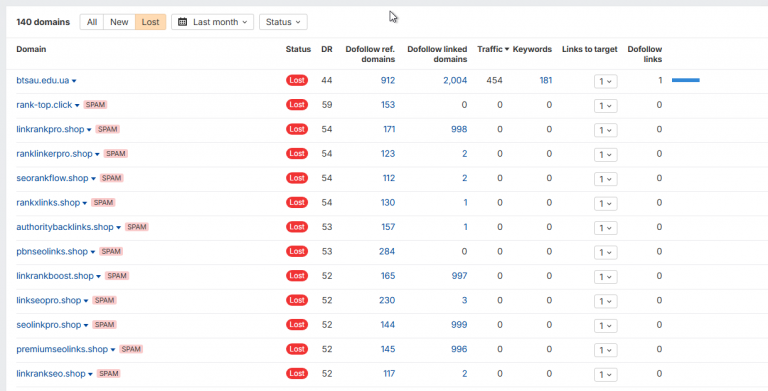Screen dimensions: 768x391
Task: Select the All filter tab
Action: point(92,22)
